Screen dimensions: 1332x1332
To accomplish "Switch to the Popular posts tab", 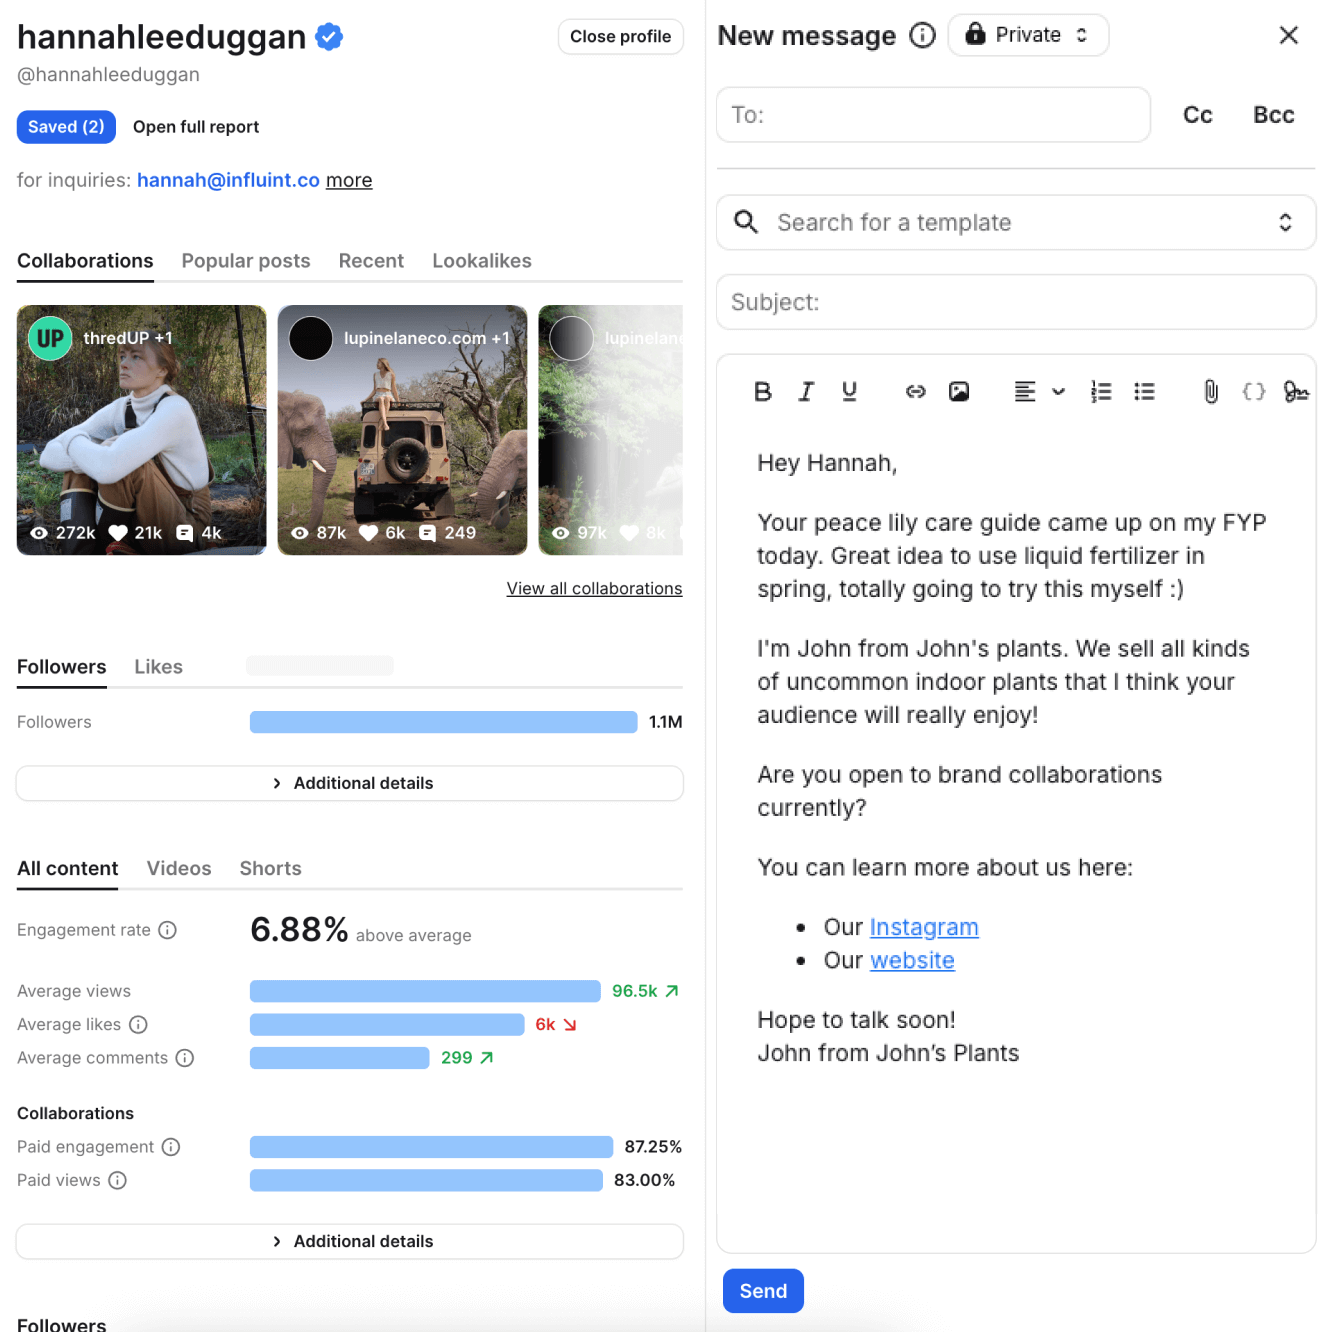I will point(246,261).
